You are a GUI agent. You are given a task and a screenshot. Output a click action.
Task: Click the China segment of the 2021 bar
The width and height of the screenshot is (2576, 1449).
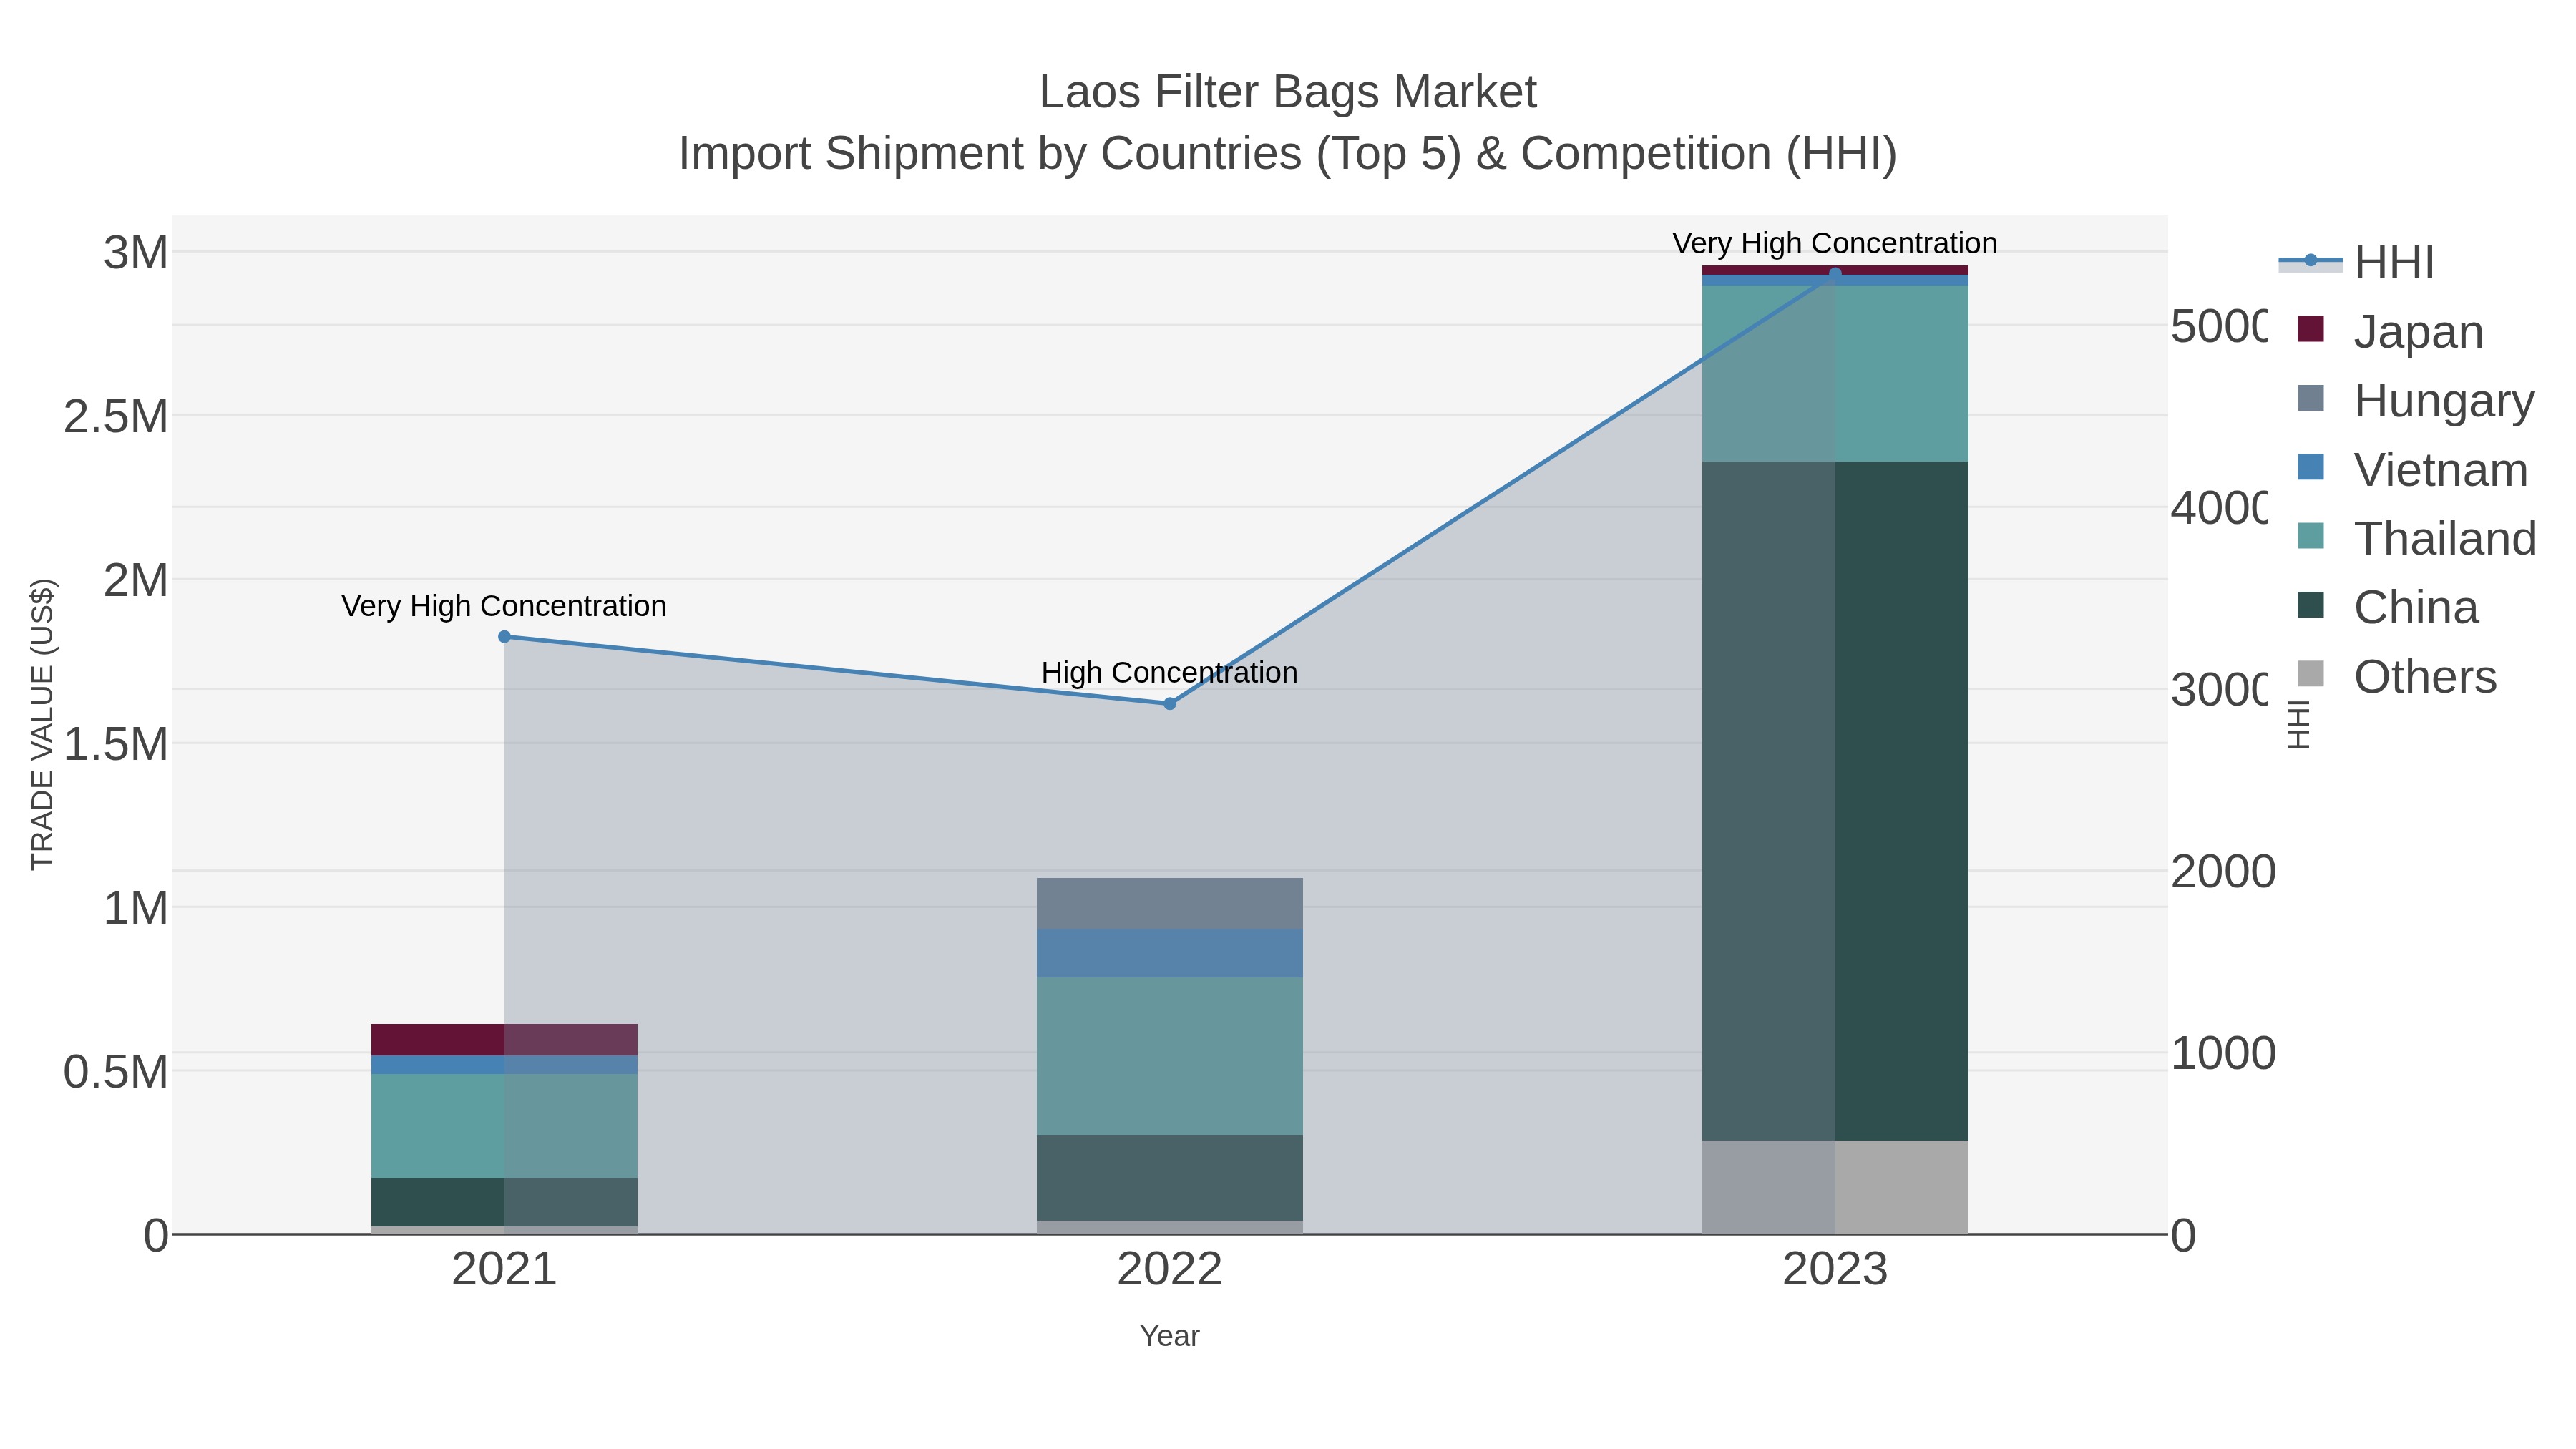click(504, 1202)
